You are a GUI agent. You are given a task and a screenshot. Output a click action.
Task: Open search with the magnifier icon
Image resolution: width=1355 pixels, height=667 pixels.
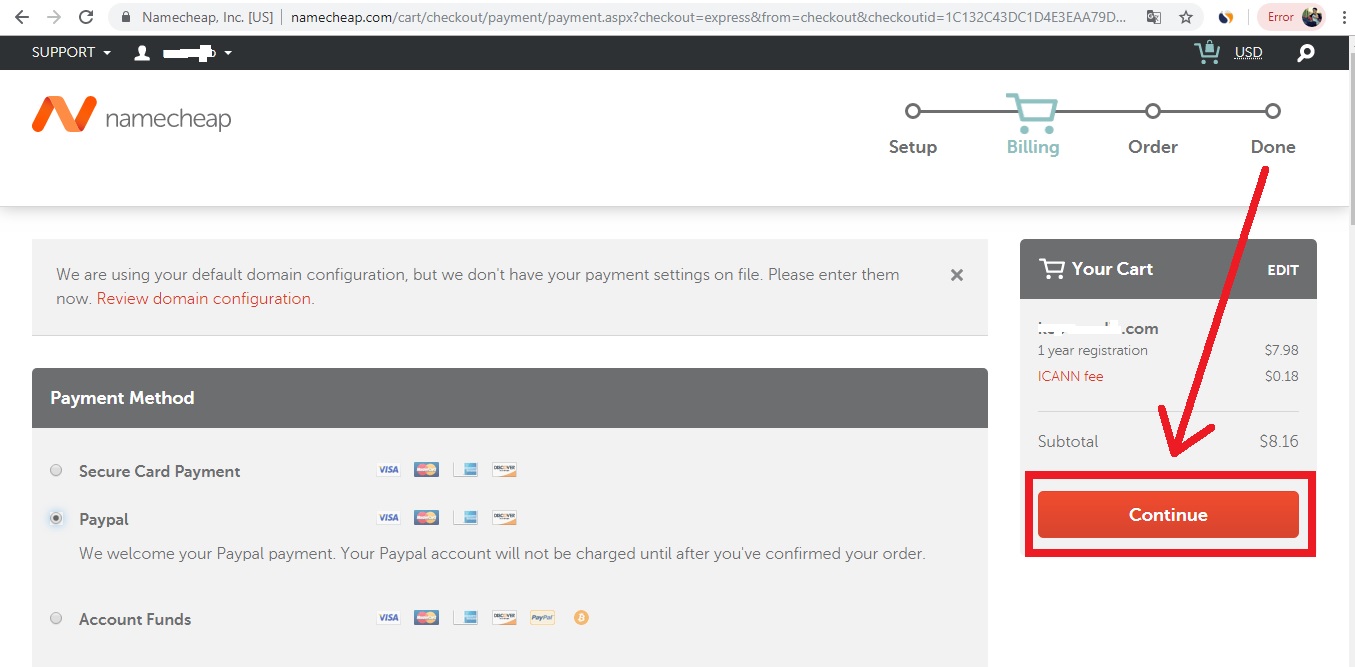[x=1306, y=53]
